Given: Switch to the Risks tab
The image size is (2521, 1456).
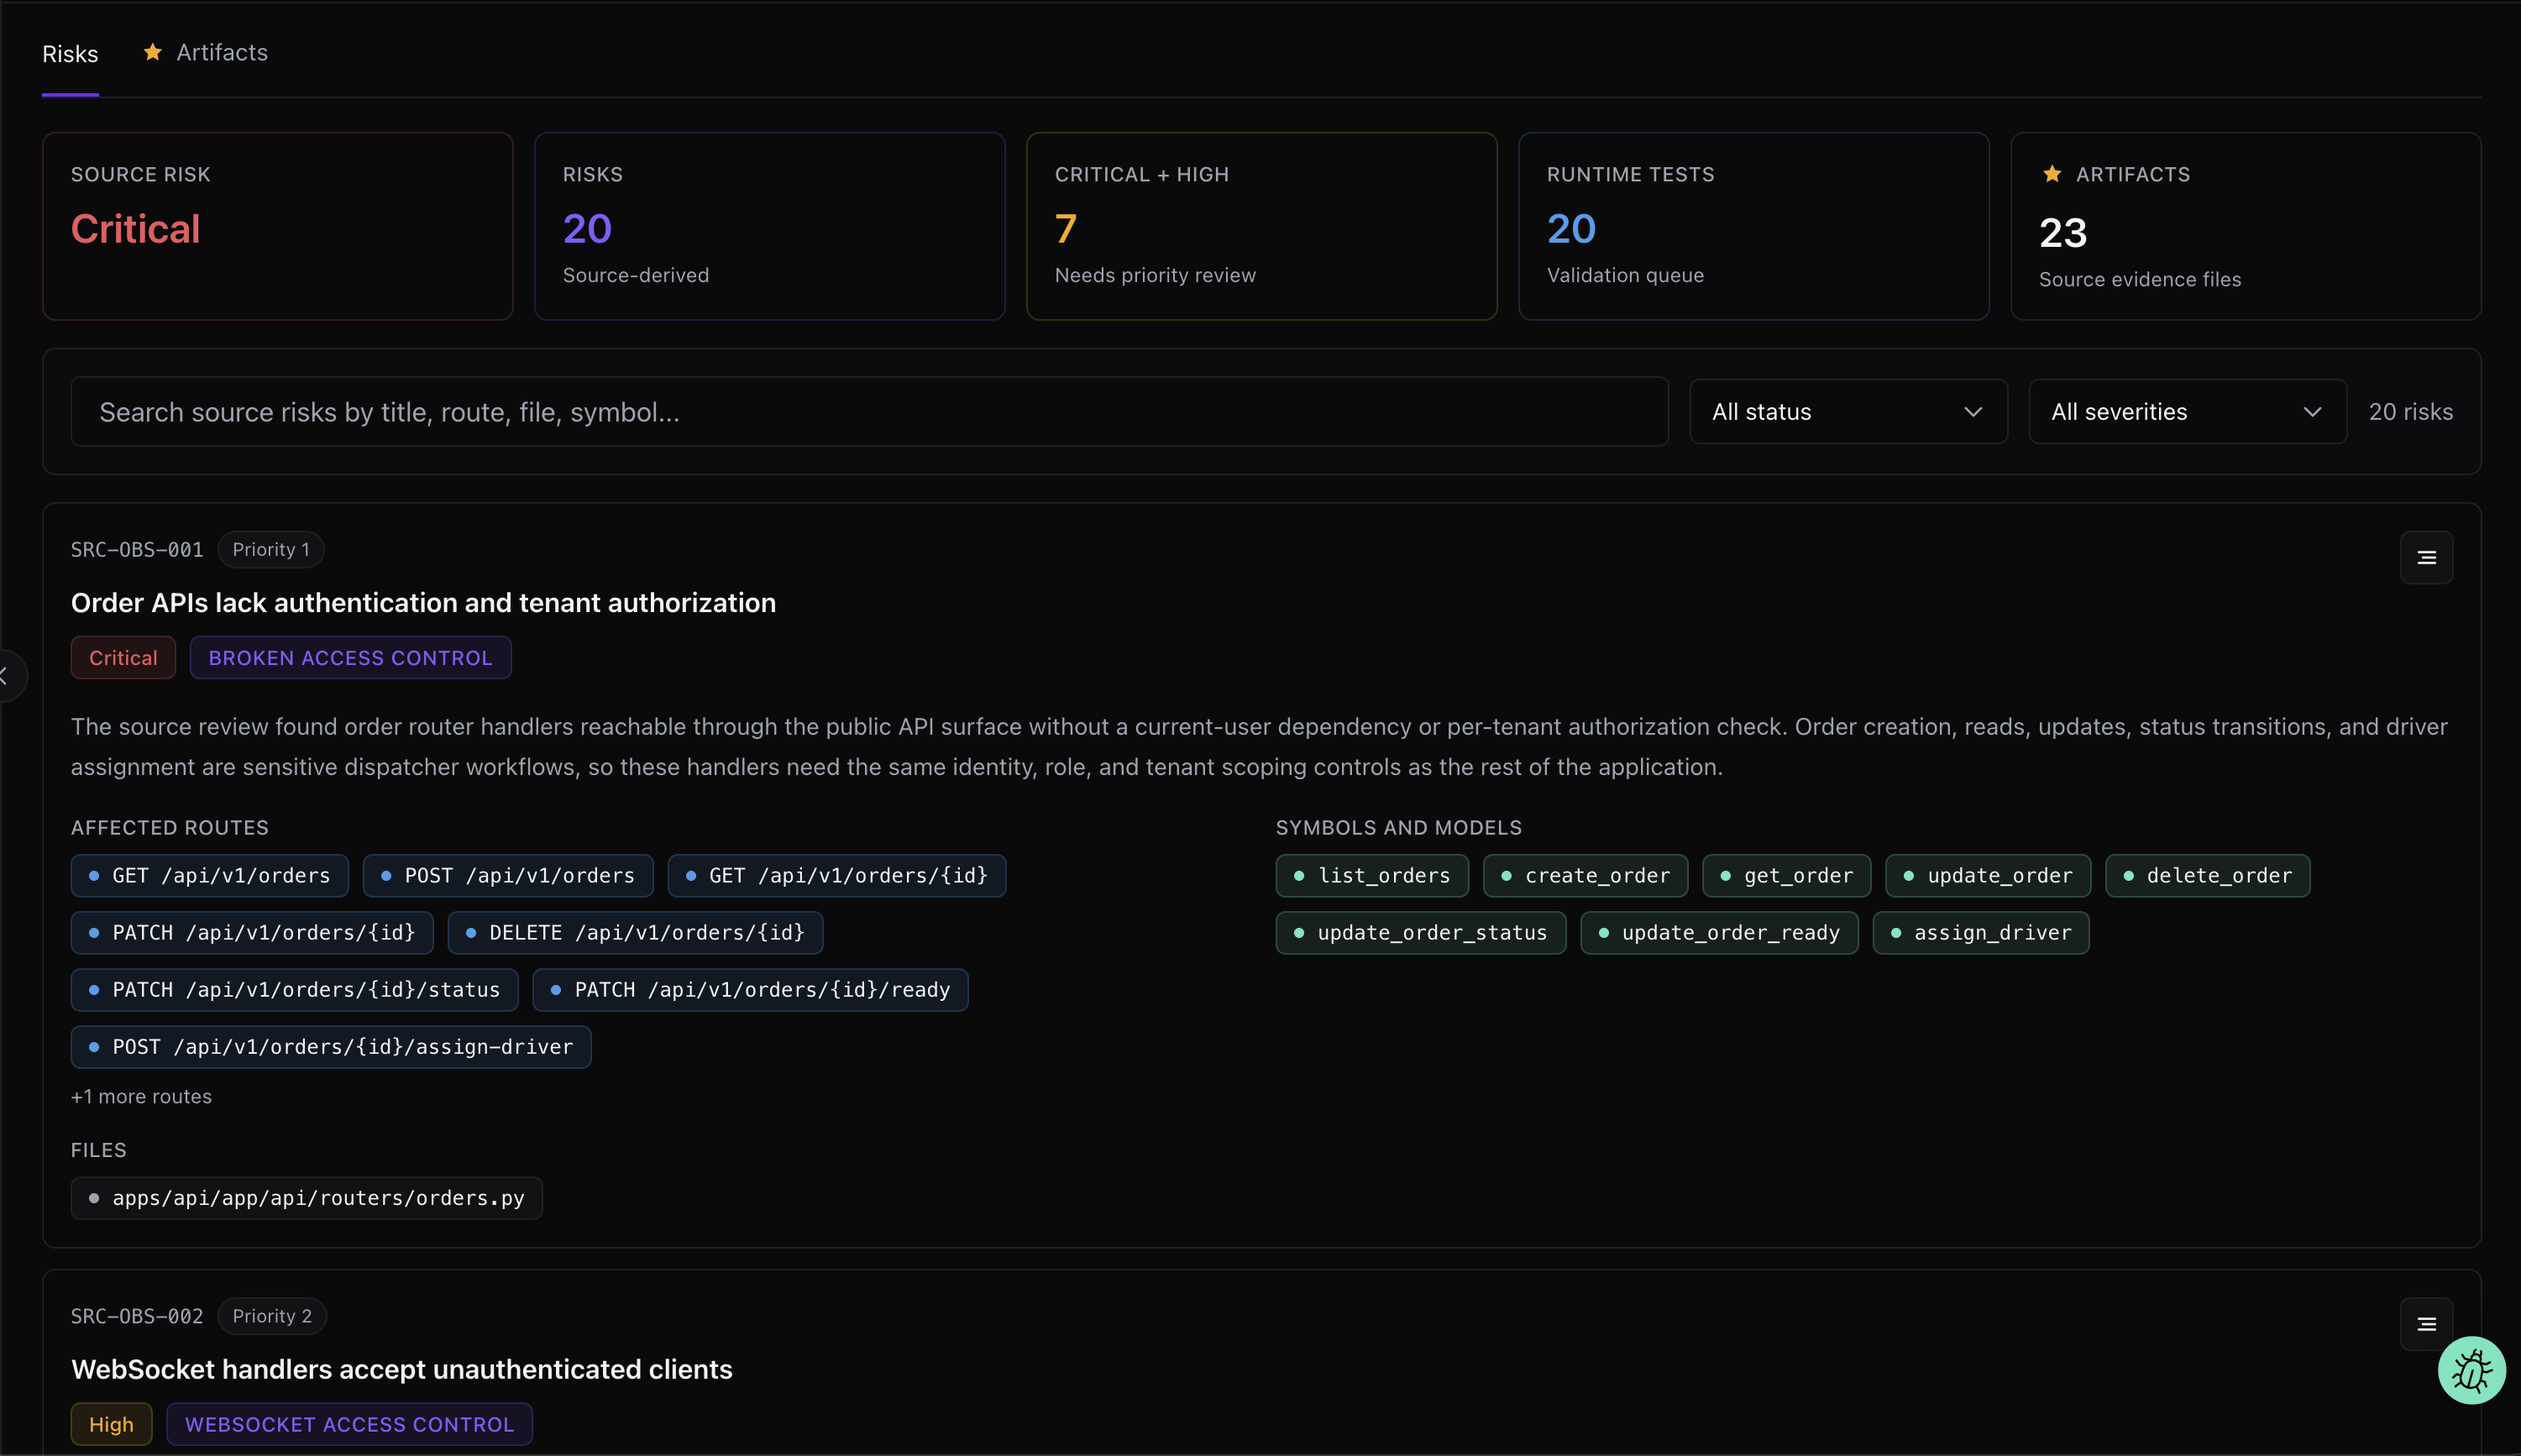Looking at the screenshot, I should point(70,54).
